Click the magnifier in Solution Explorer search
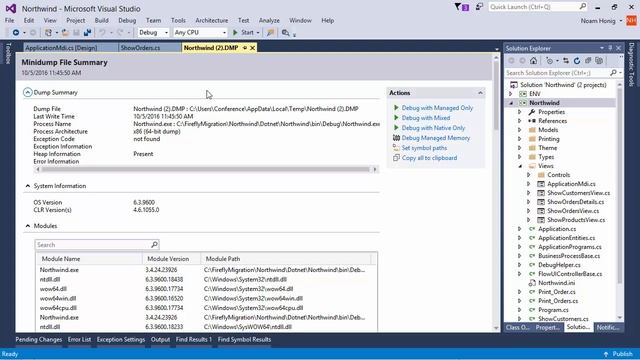 point(613,73)
